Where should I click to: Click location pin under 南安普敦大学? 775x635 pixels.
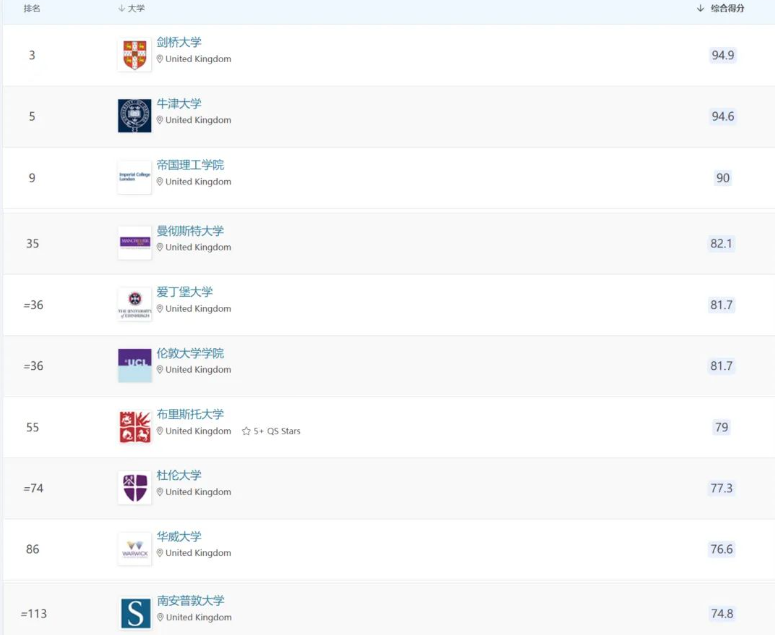coord(160,617)
